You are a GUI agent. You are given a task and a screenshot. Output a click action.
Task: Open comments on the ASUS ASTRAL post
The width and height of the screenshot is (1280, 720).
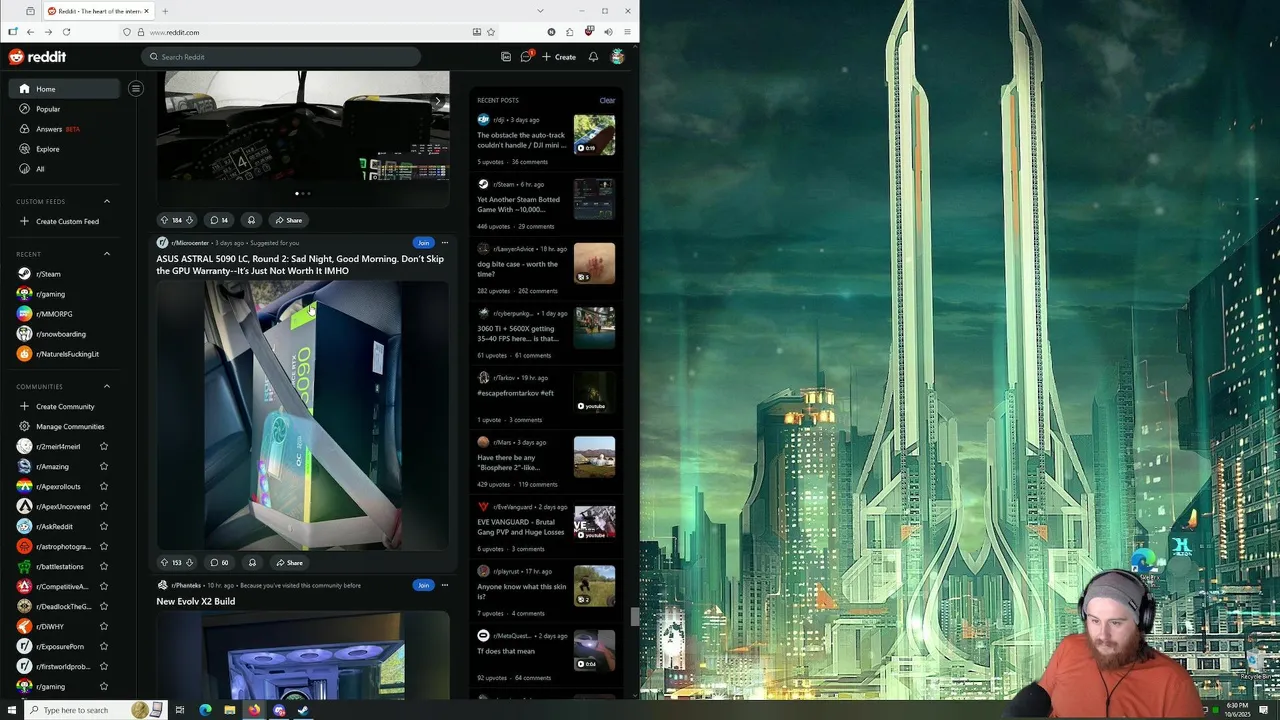tap(219, 563)
